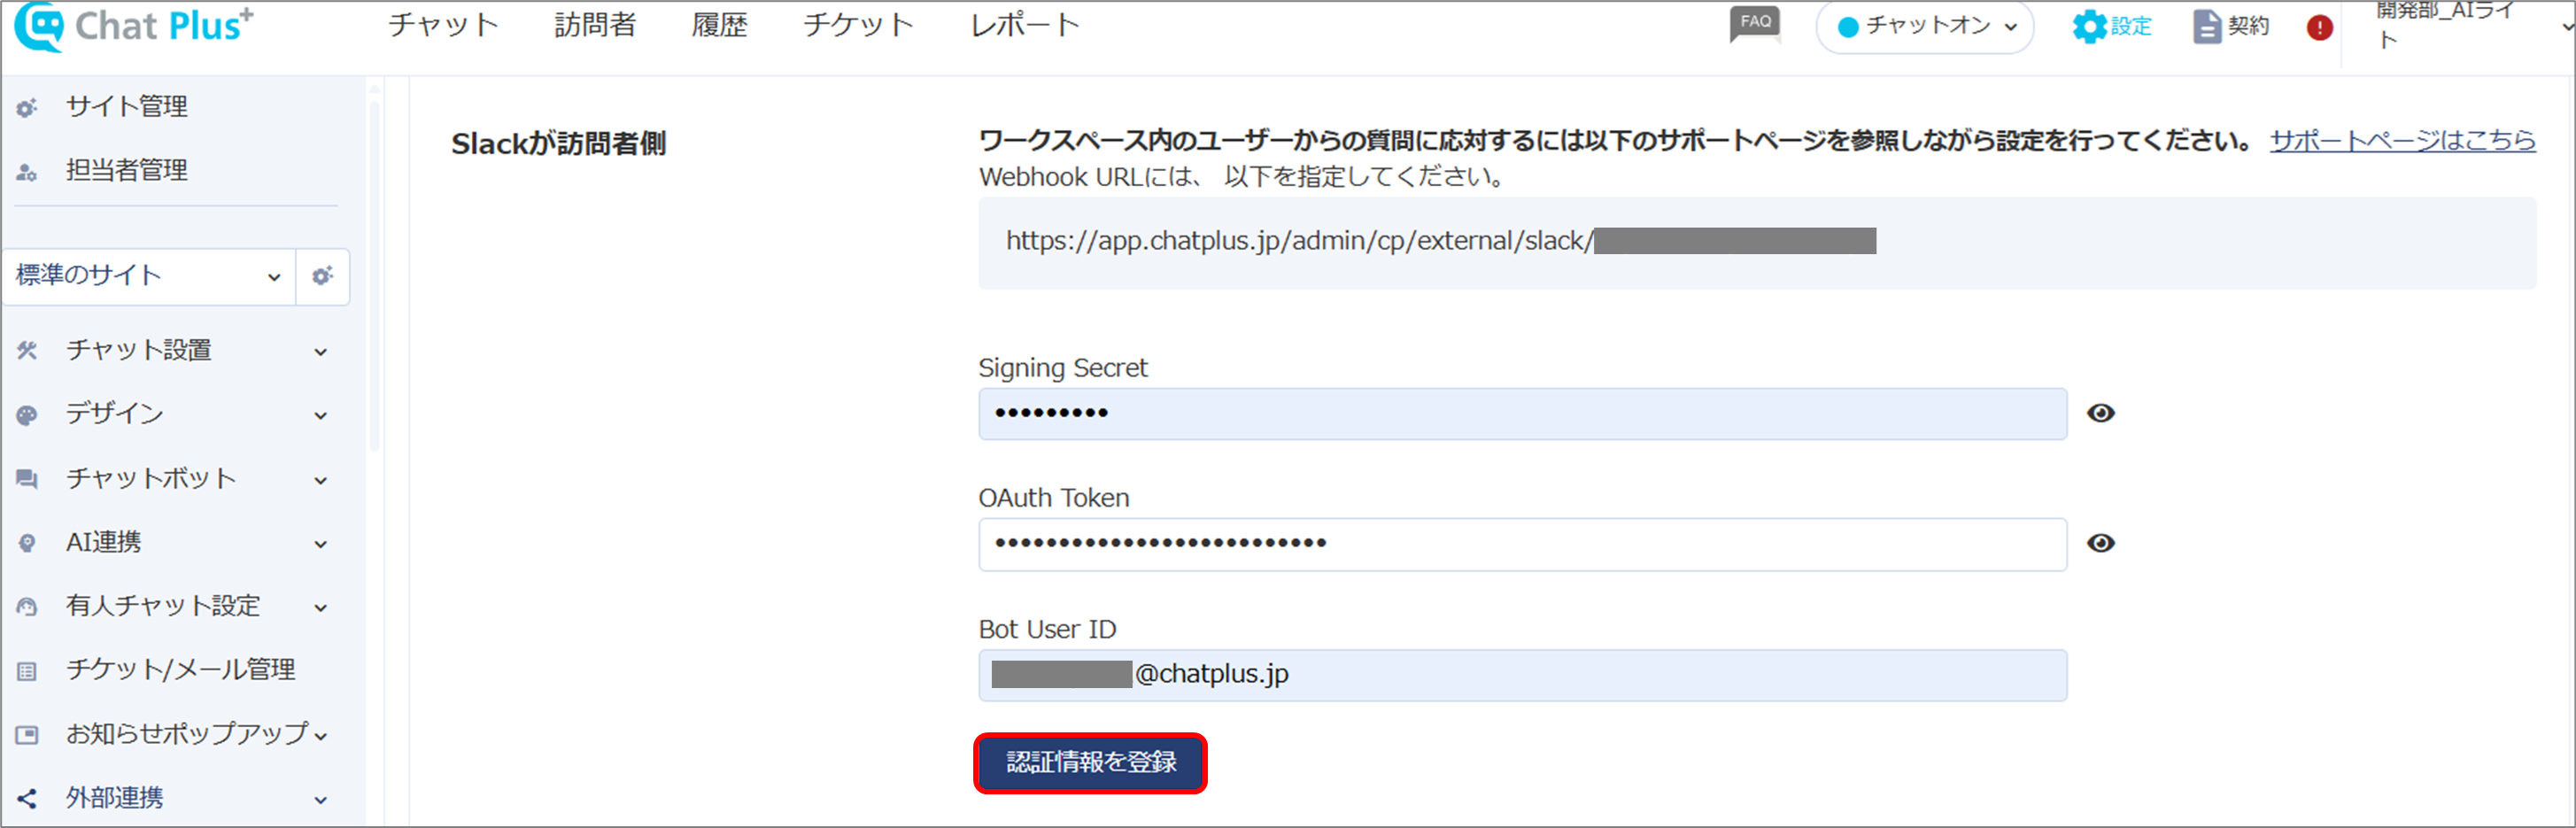Expand the チャット設置 menu chevron
Screen dimensions: 2576x828
pos(320,352)
